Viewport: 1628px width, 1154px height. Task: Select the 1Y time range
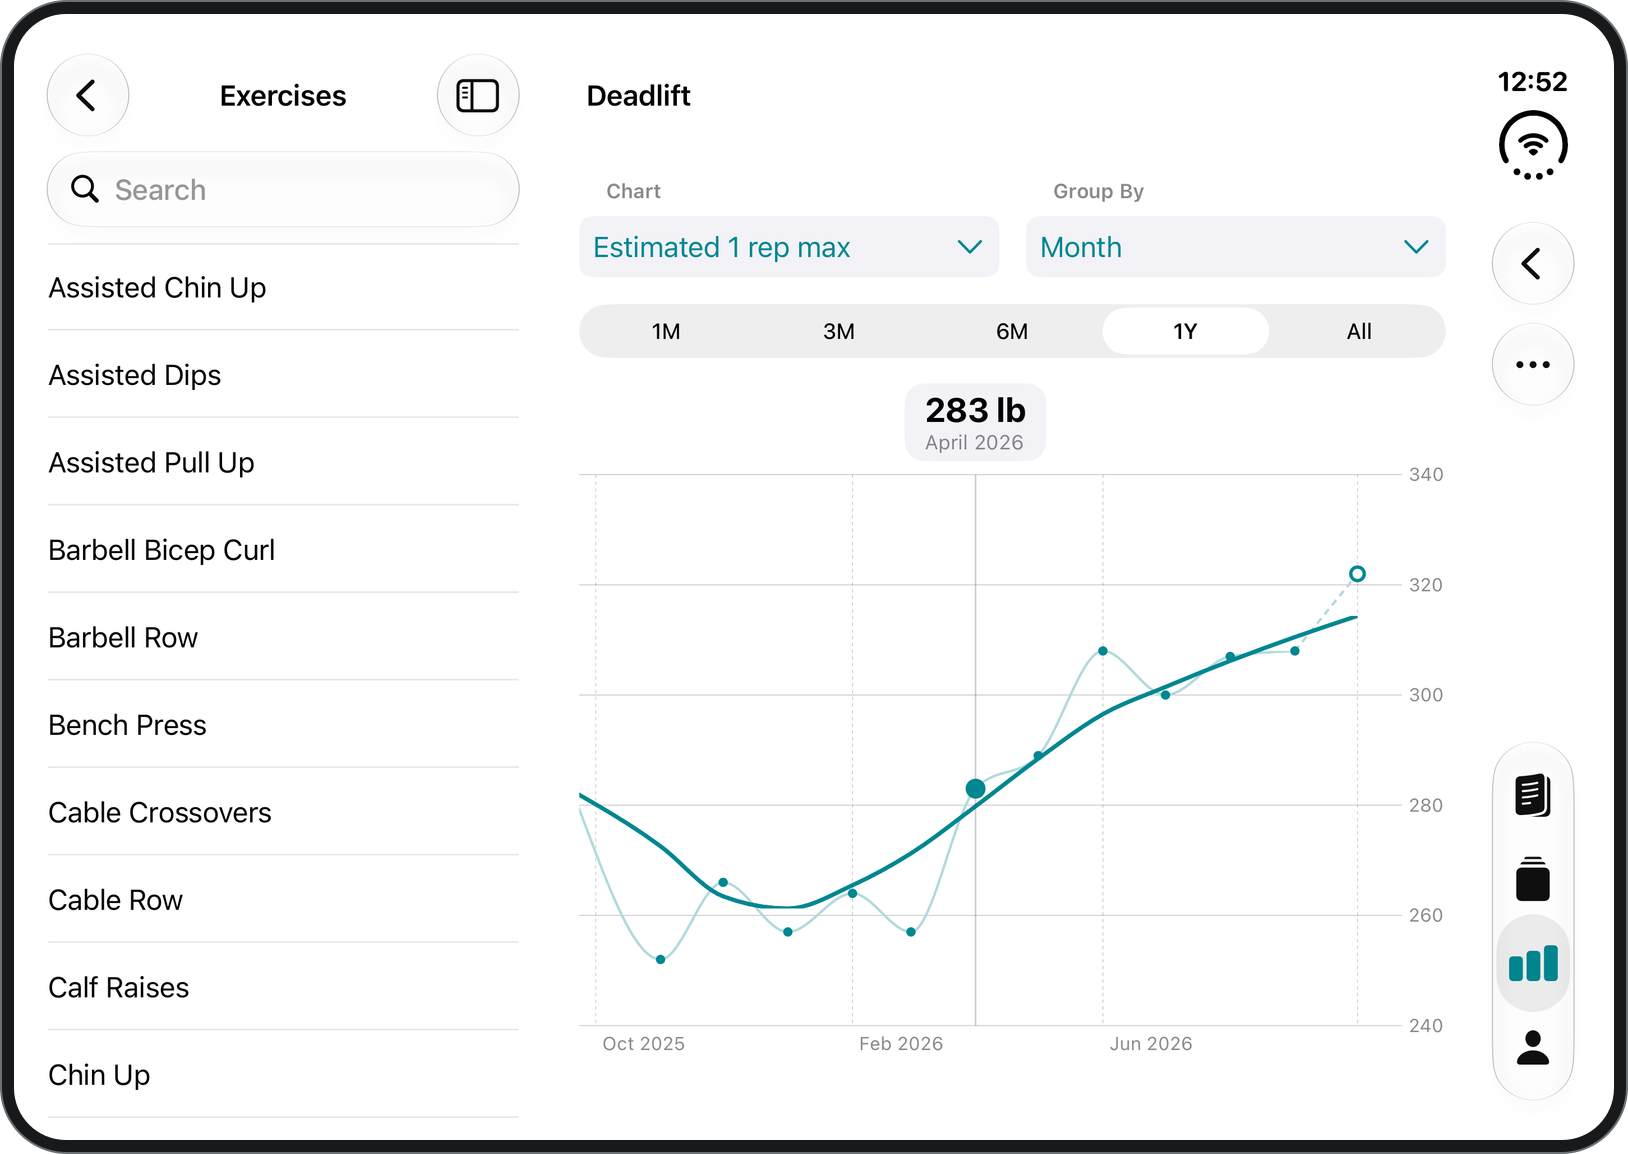[x=1185, y=331]
